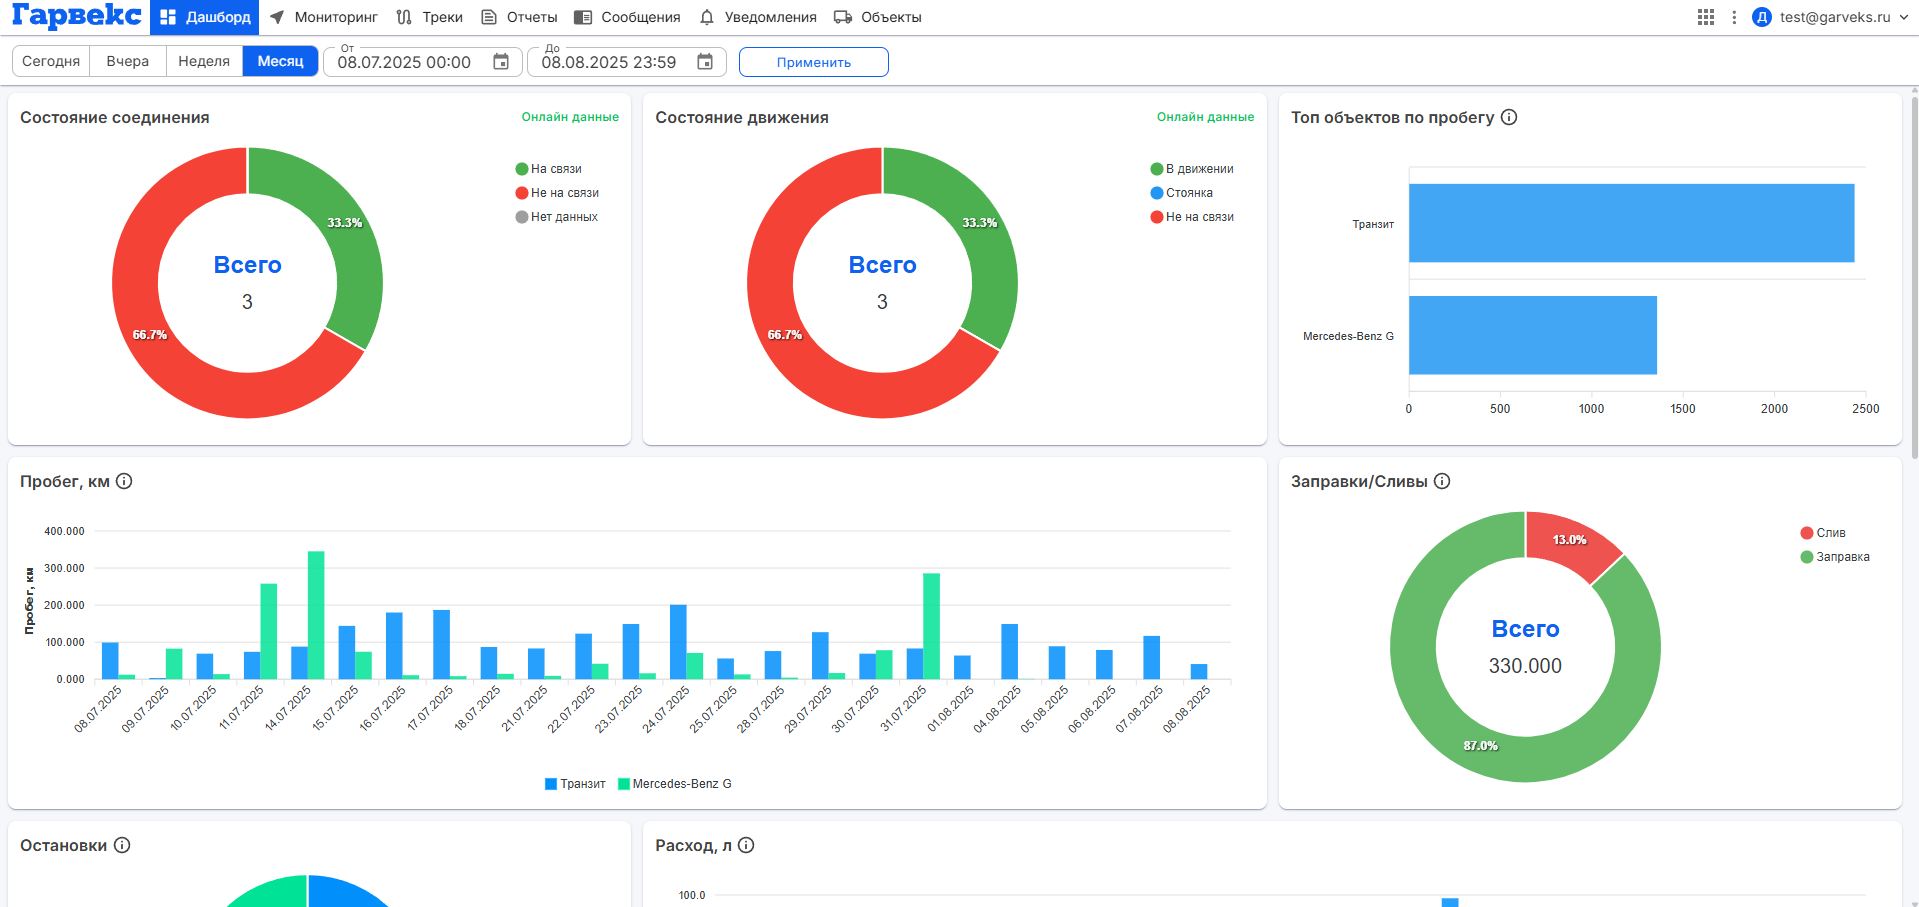The width and height of the screenshot is (1919, 907).
Task: Open the Дашборд tab
Action: point(205,17)
